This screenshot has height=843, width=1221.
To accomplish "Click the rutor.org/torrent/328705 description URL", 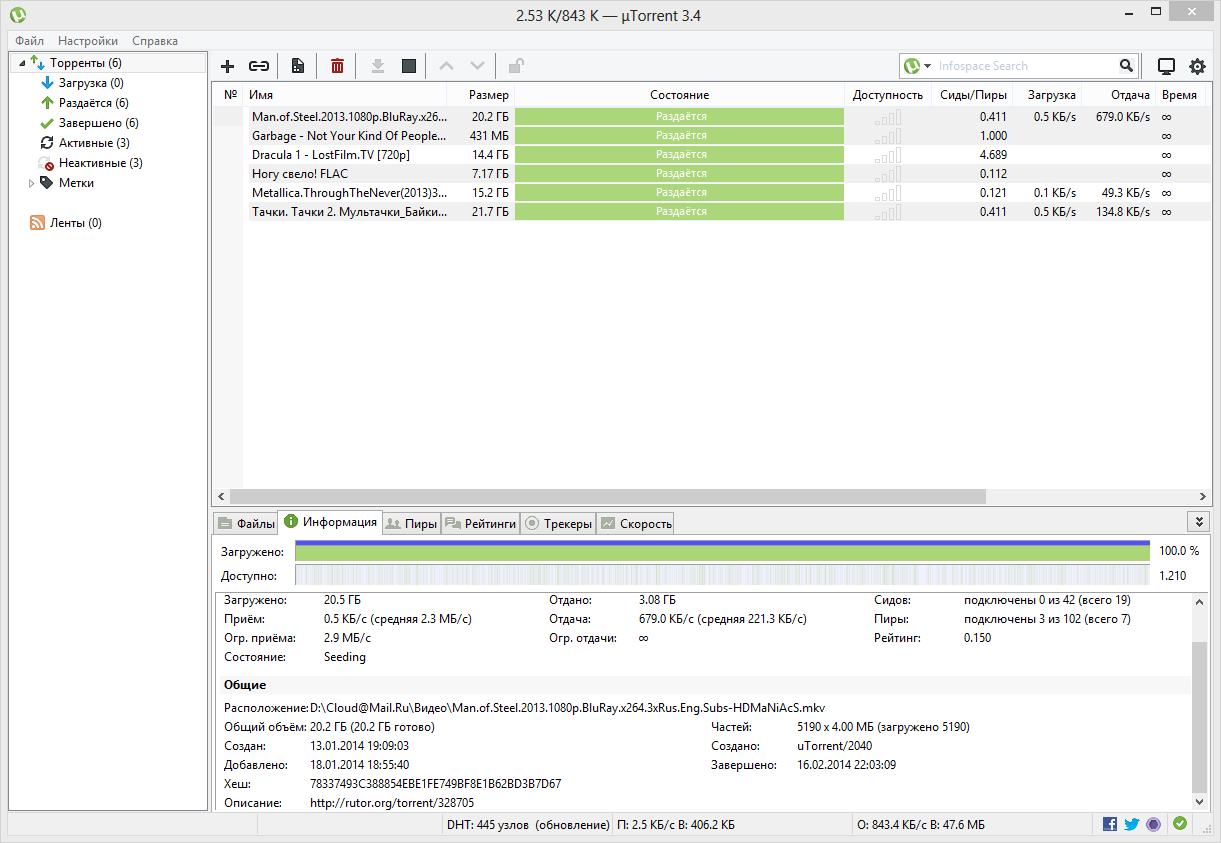I will click(392, 803).
